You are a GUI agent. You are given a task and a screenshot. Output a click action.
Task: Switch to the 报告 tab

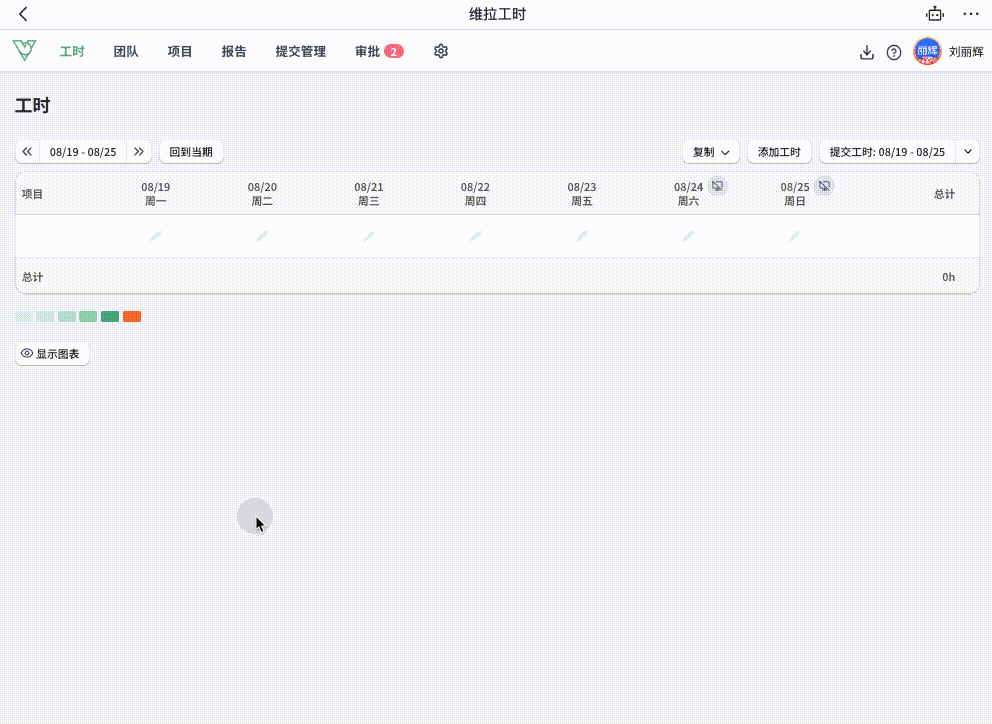click(234, 51)
